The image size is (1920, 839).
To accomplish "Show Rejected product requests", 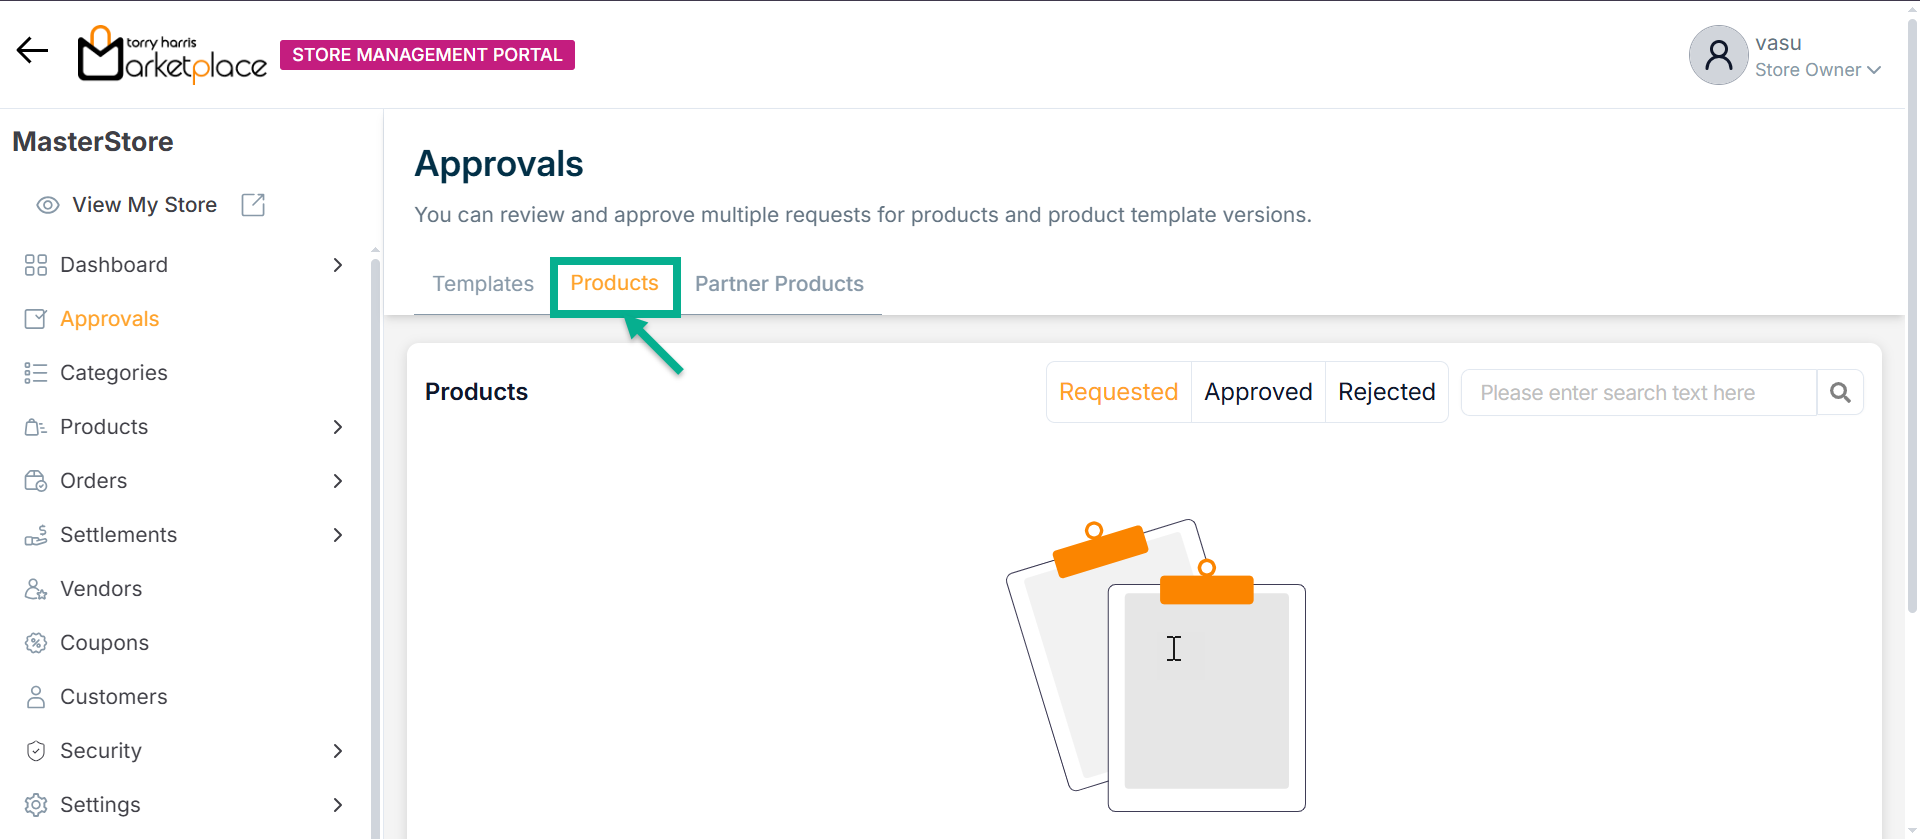I will tap(1386, 392).
